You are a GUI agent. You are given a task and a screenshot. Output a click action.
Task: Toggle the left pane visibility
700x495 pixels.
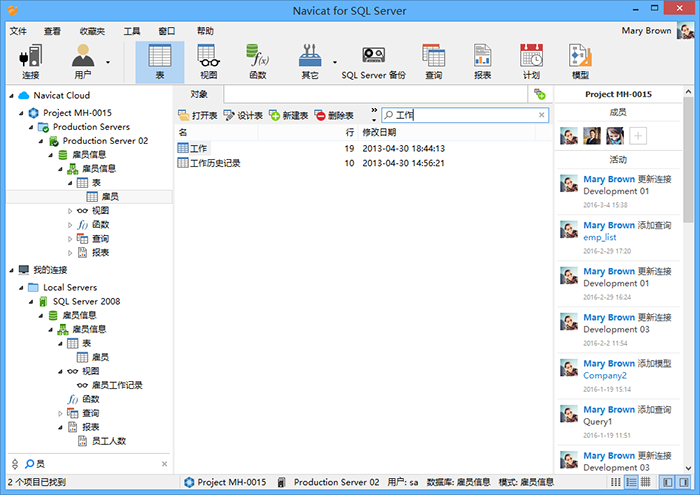click(668, 482)
